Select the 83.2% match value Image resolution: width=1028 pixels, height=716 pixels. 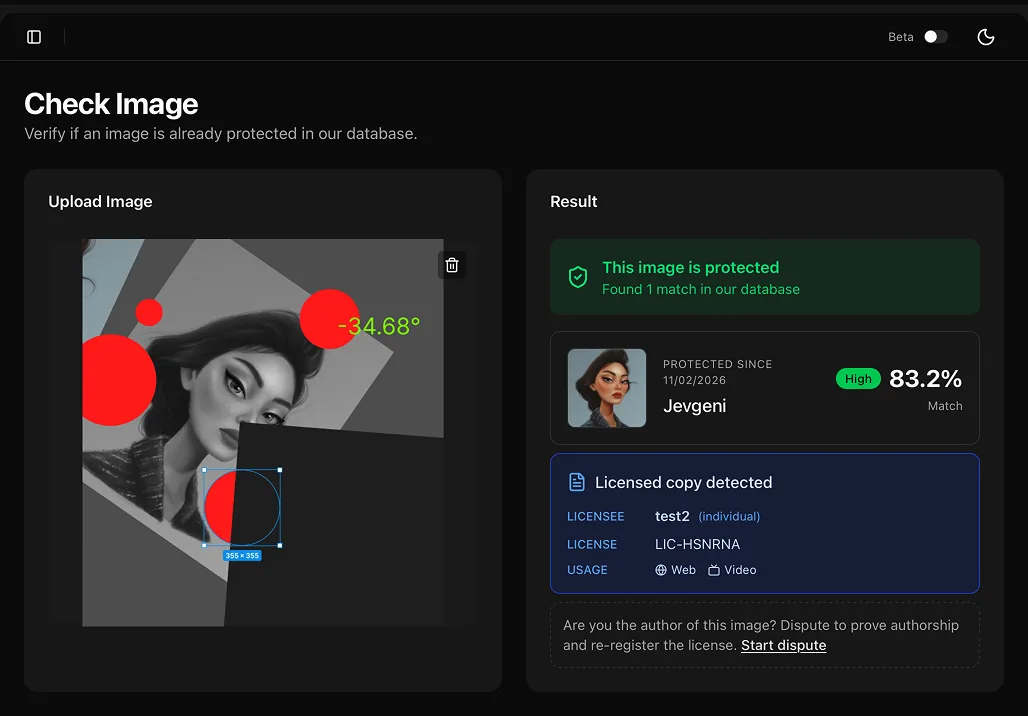point(925,378)
